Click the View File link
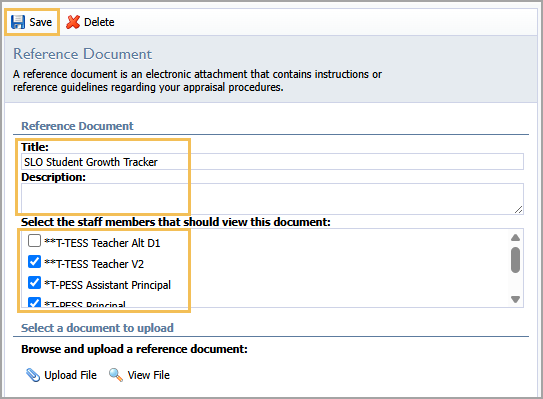The width and height of the screenshot is (543, 399). [x=149, y=375]
